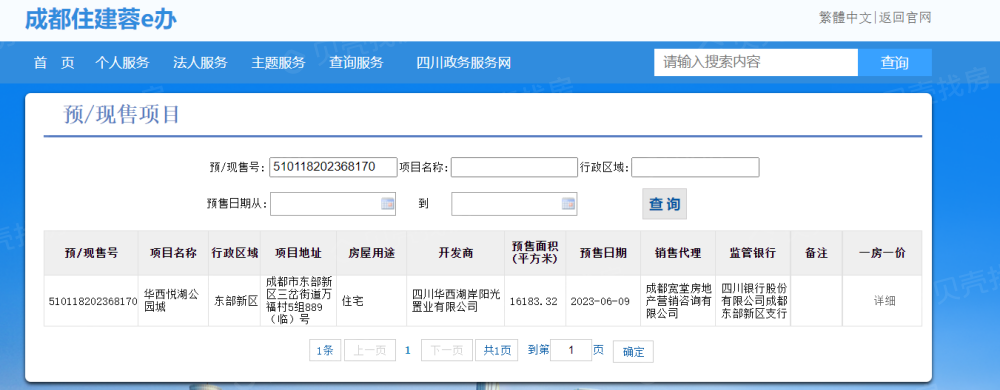This screenshot has width=1000, height=390.
Task: Click the blue 查询 search button in header
Action: (x=895, y=62)
